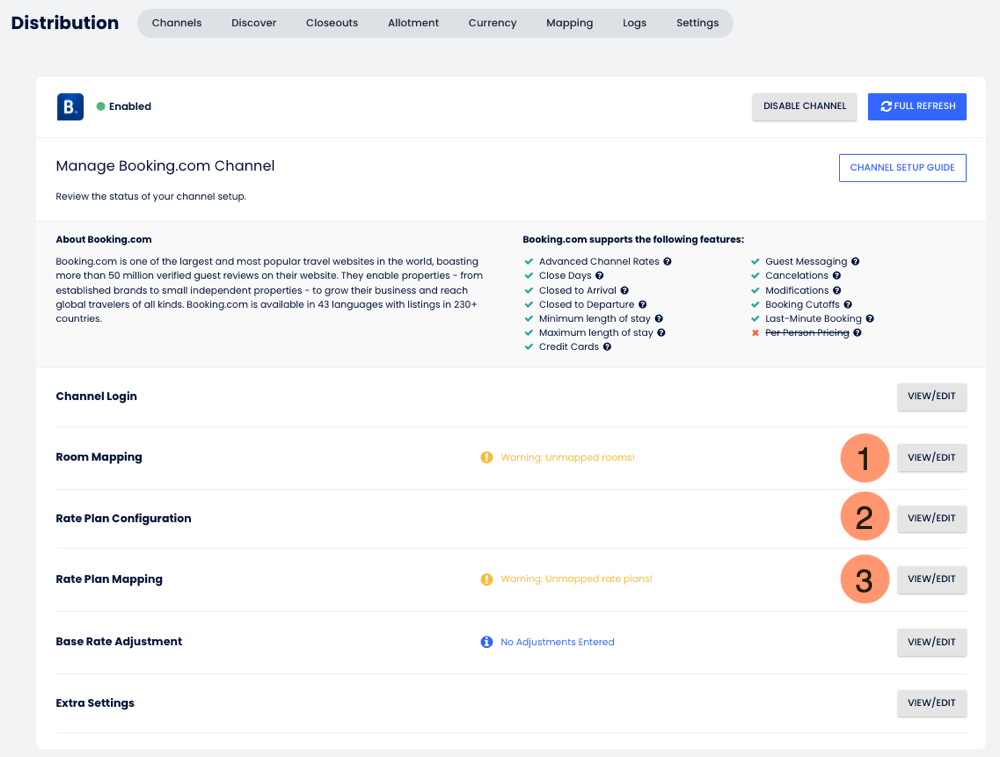
Task: Click help icon beside Per Person Pricing
Action: coord(857,333)
